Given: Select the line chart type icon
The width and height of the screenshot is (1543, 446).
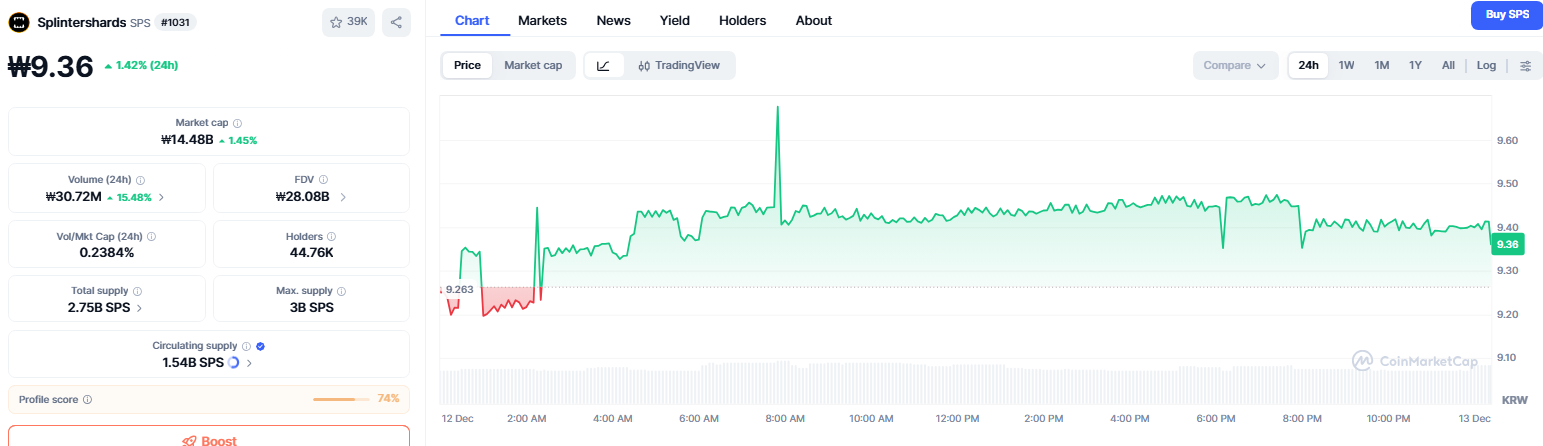Looking at the screenshot, I should (x=604, y=65).
